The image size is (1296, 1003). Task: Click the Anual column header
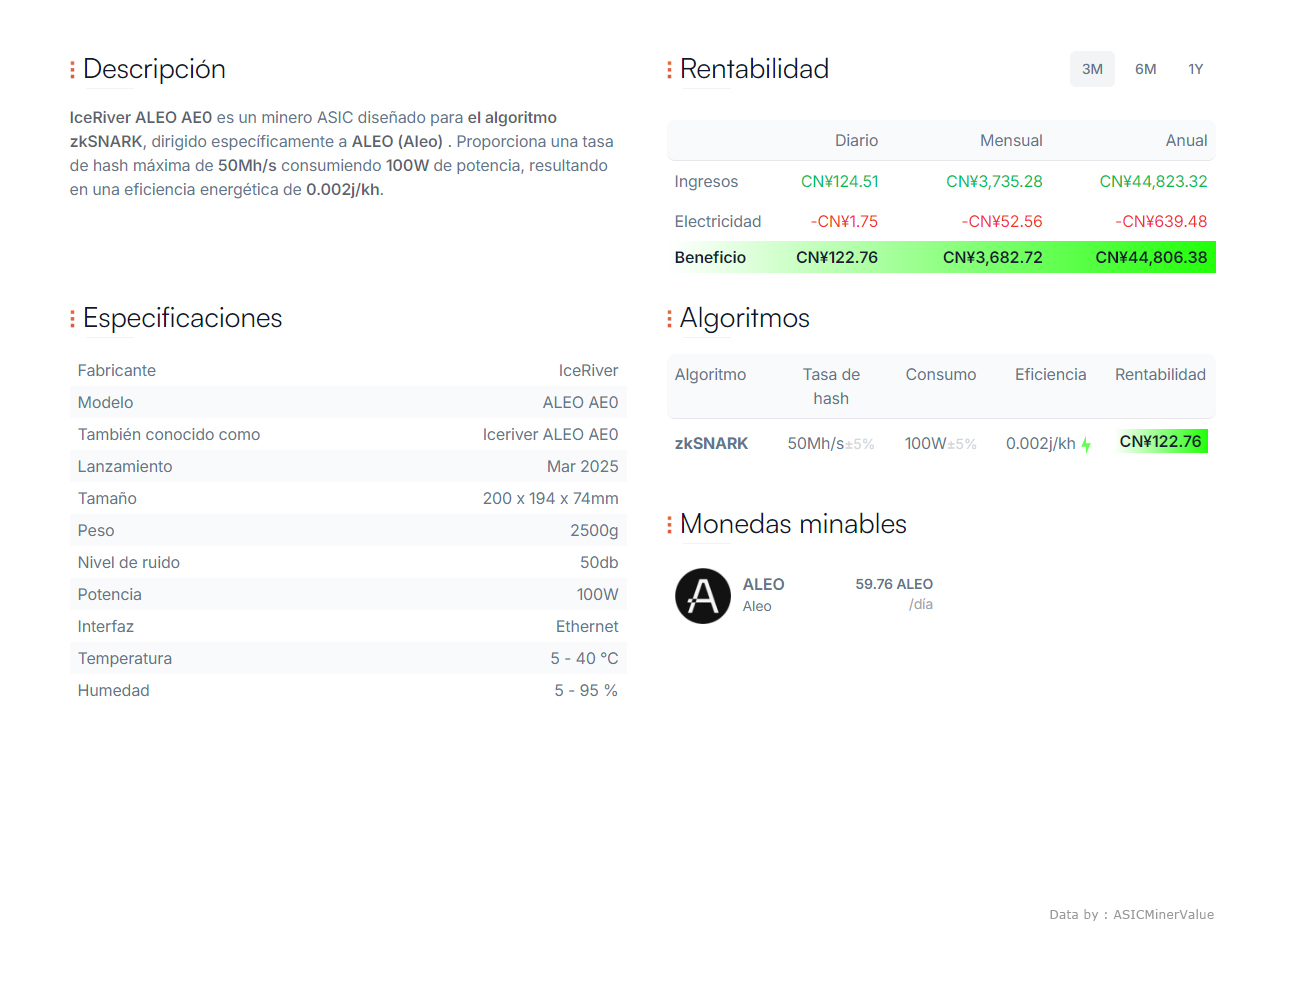coord(1186,140)
